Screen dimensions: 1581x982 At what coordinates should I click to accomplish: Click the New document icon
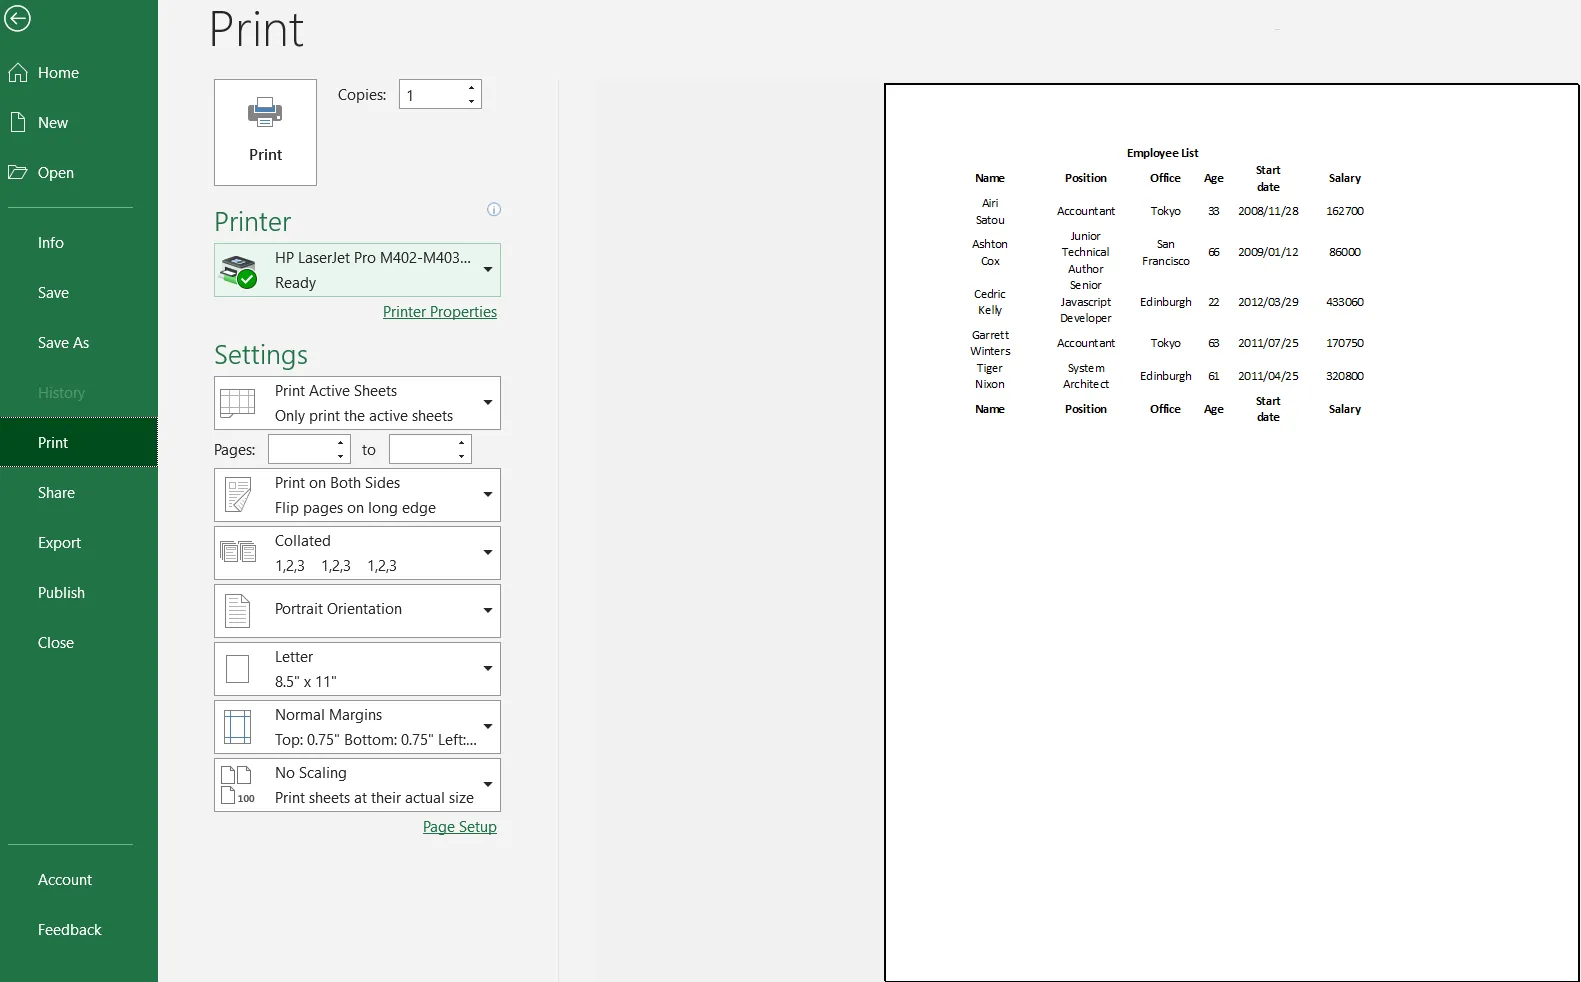(18, 122)
